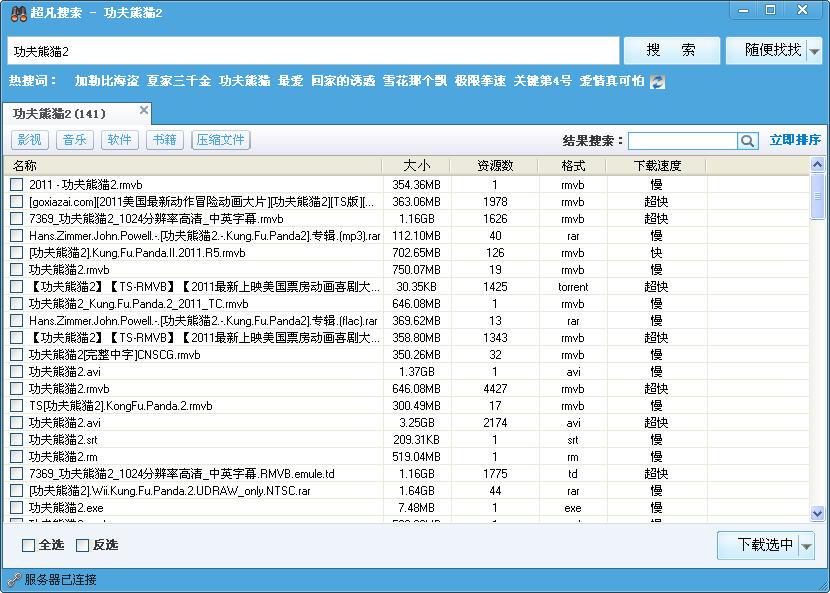Select the 音乐 music category filter
The image size is (830, 593).
tap(74, 140)
